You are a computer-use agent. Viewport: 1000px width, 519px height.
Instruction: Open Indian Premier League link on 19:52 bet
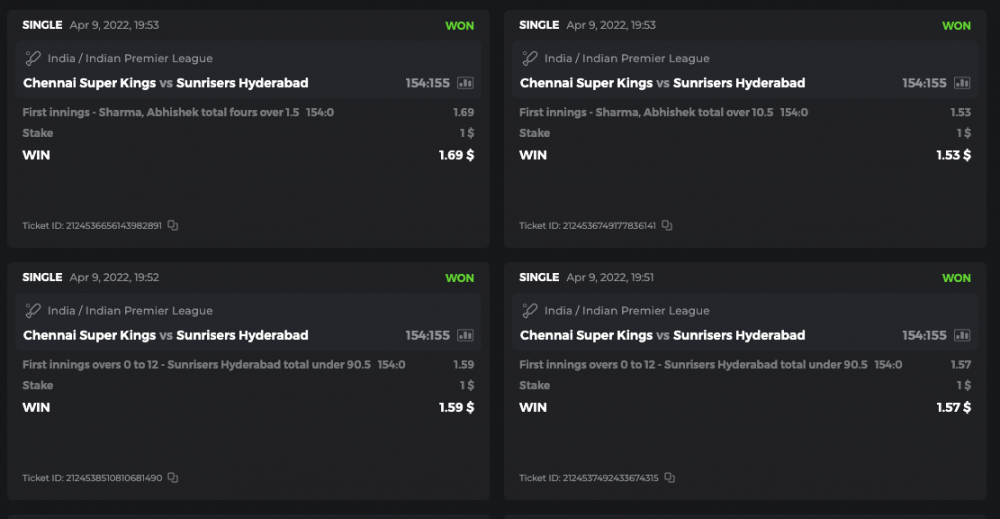click(130, 311)
